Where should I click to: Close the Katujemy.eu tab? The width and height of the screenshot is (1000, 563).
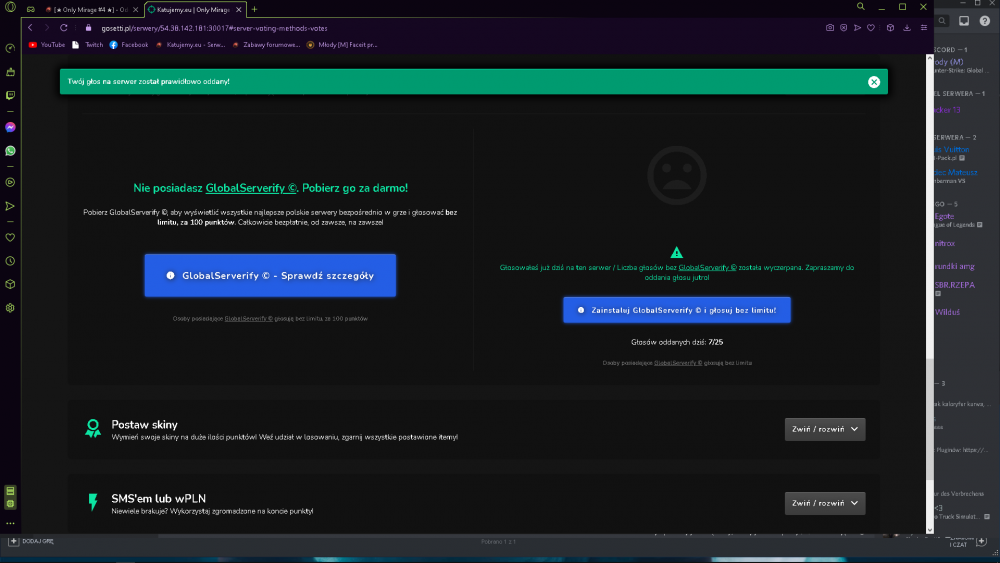[239, 10]
